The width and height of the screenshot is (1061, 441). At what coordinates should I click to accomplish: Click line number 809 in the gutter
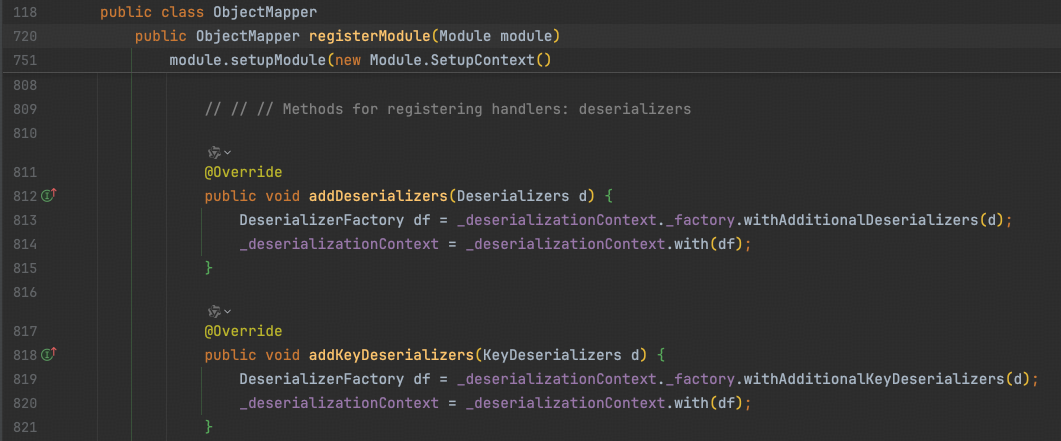click(26, 109)
